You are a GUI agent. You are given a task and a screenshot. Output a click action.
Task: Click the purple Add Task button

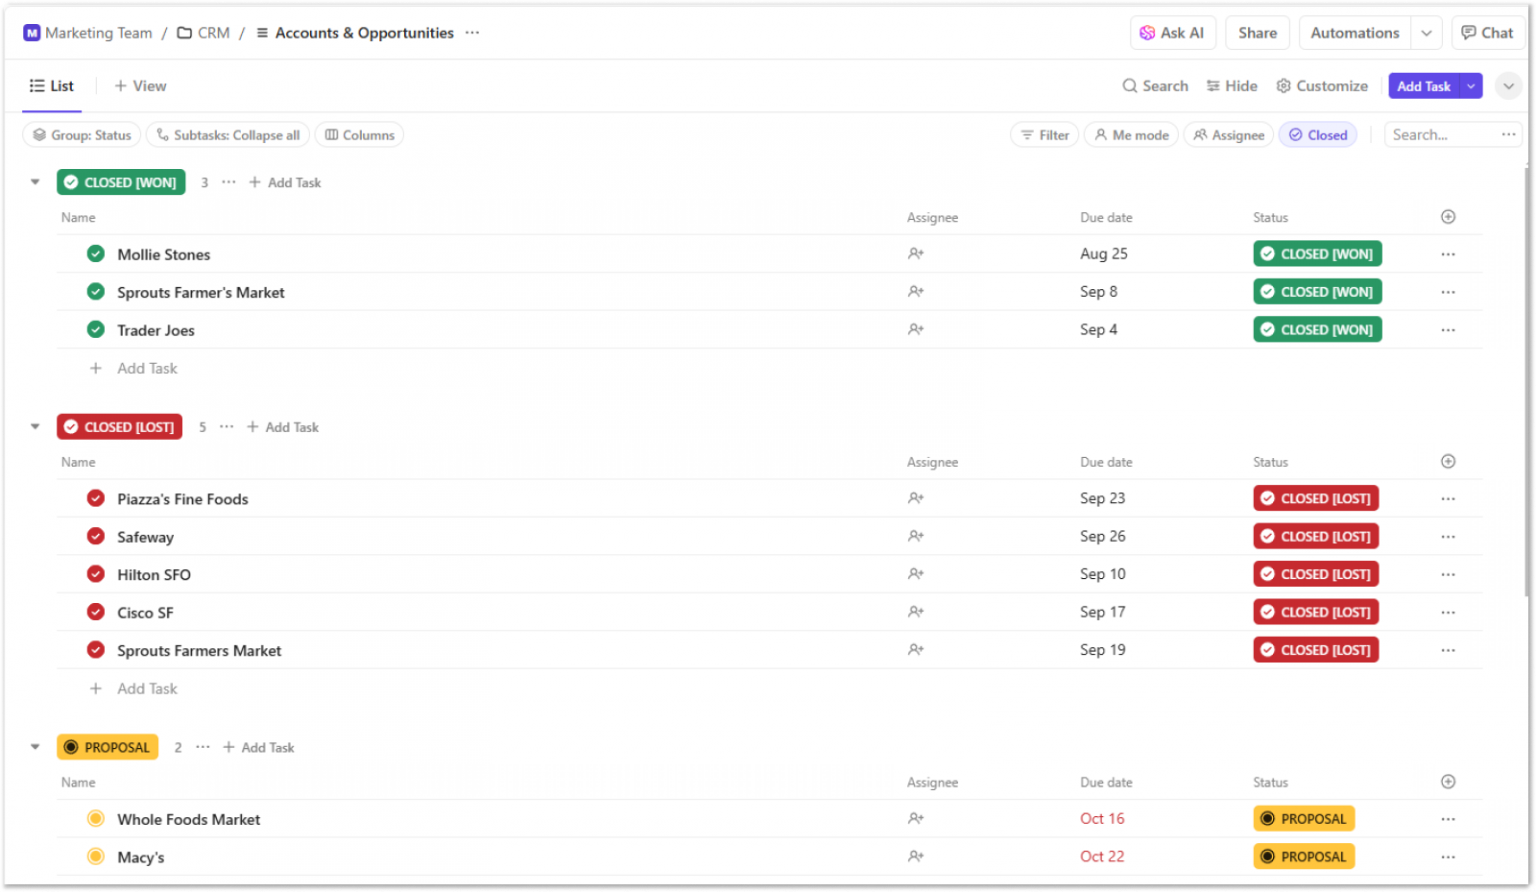1424,86
